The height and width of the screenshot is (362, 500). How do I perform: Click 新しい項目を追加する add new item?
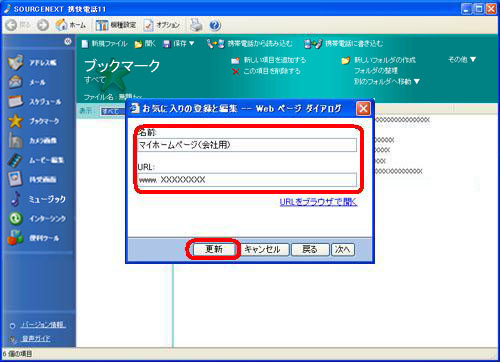coord(269,60)
